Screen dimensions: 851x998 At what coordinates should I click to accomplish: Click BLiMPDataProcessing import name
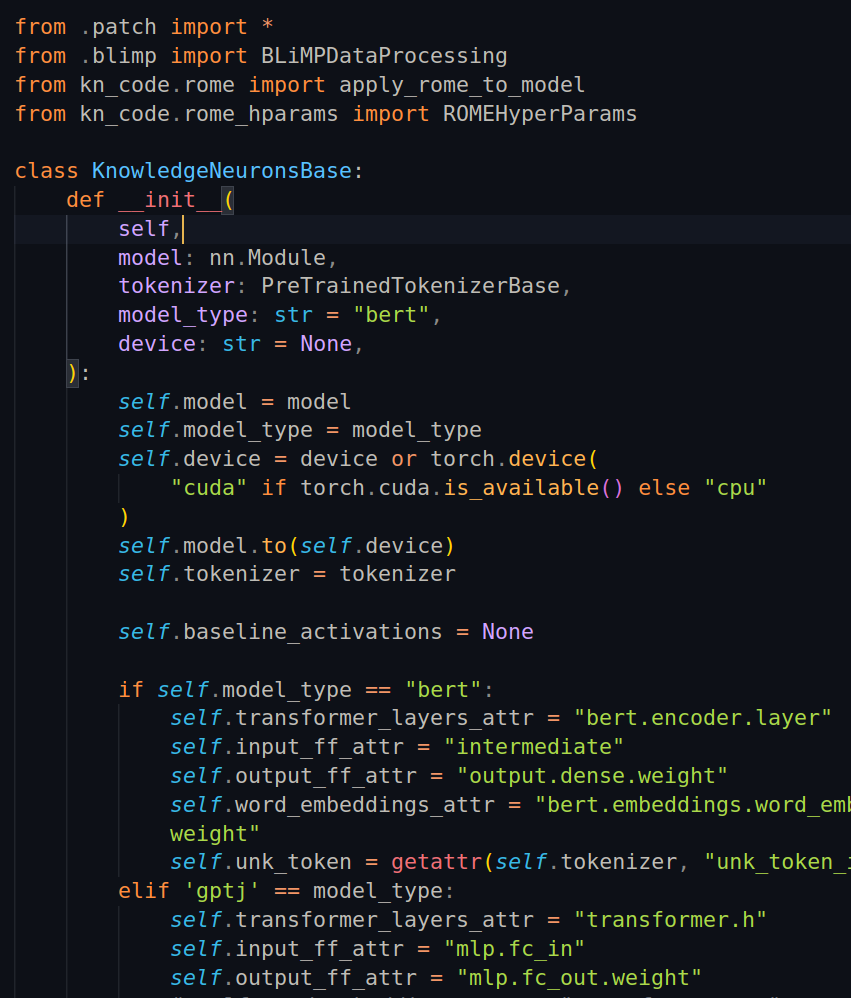click(x=384, y=56)
